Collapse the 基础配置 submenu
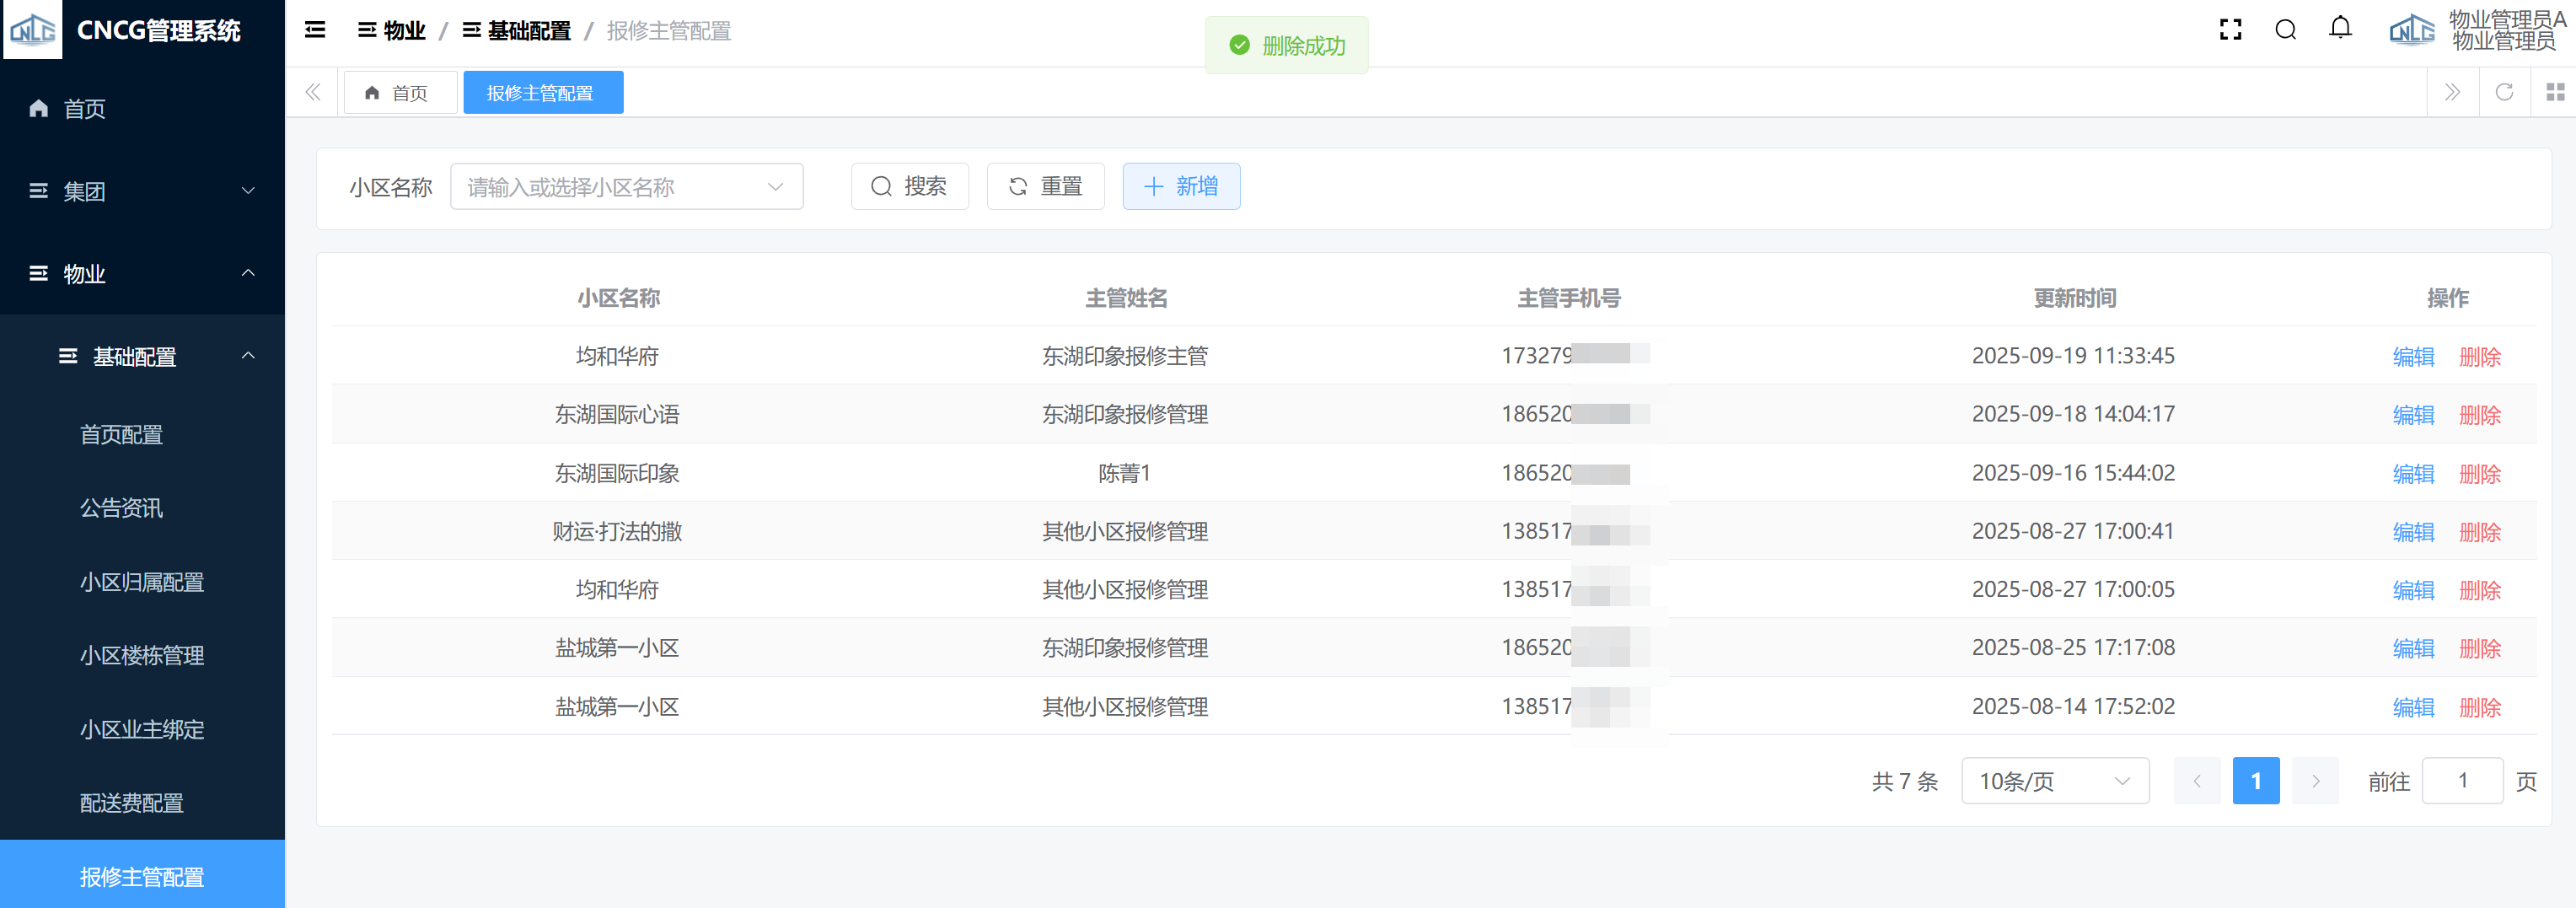This screenshot has width=2576, height=908. tap(155, 357)
